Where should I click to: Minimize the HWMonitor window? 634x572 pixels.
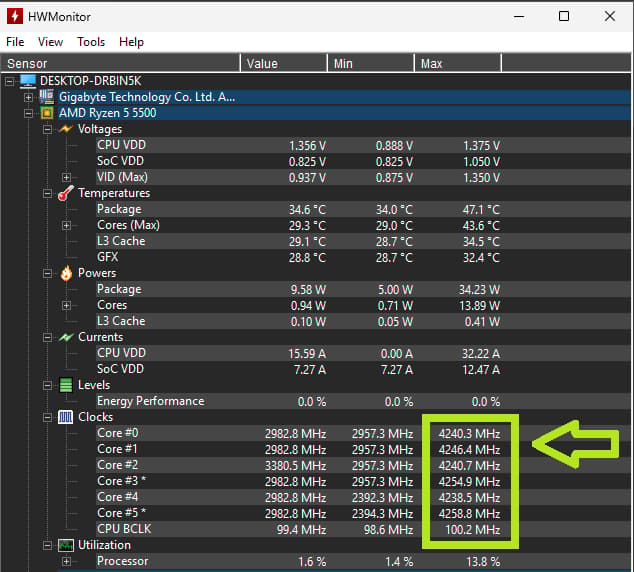(x=519, y=17)
